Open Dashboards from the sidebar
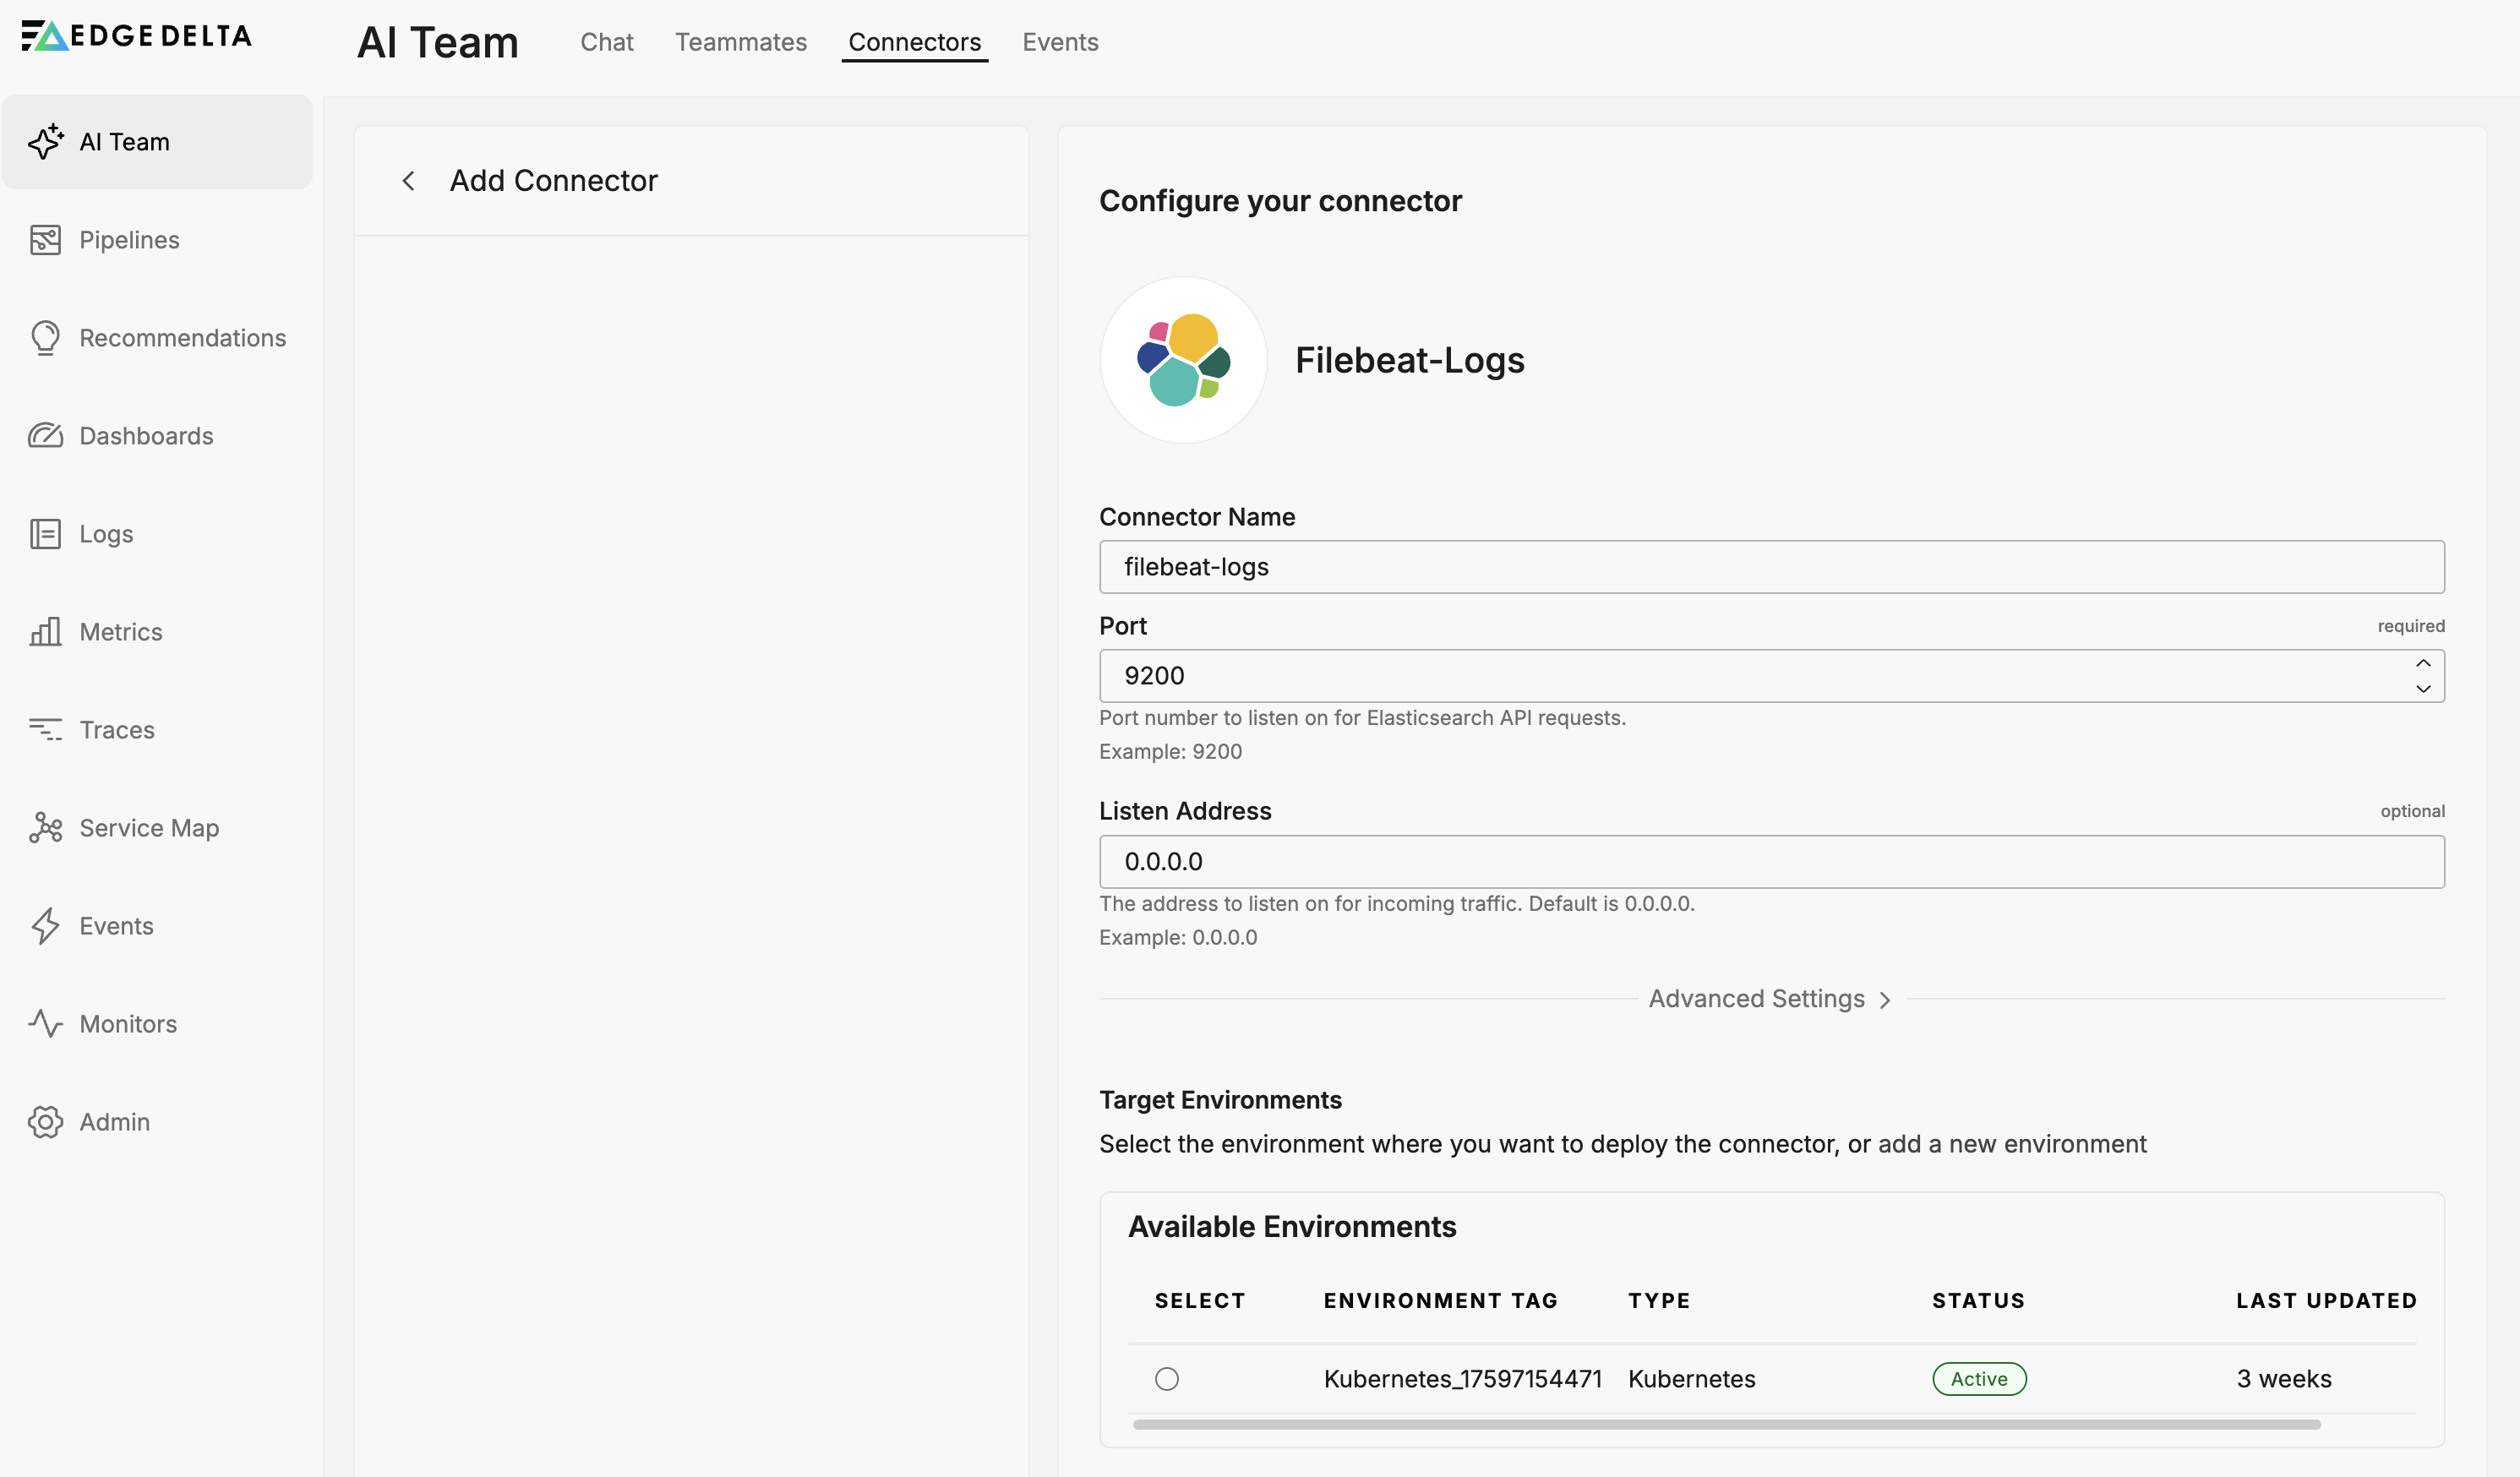The height and width of the screenshot is (1477, 2520). pyautogui.click(x=145, y=435)
